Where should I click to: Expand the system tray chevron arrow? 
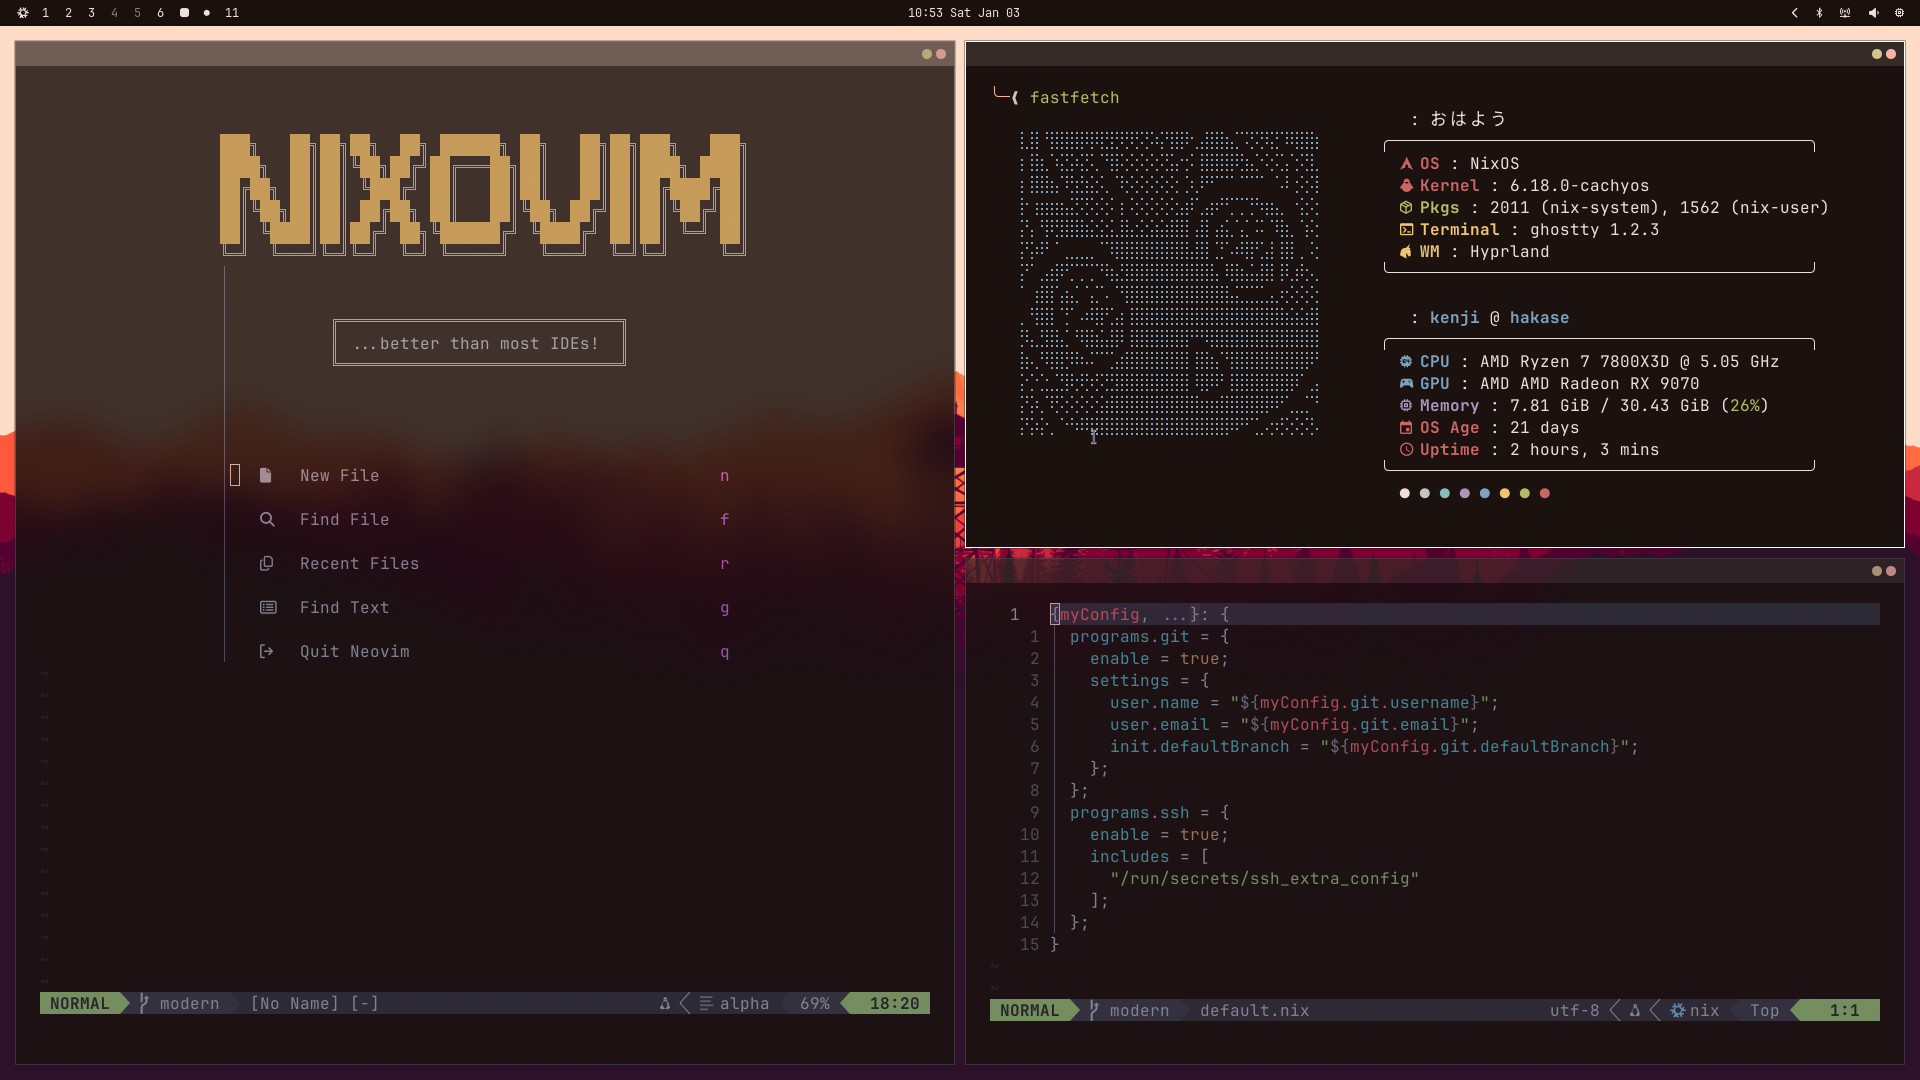point(1795,13)
